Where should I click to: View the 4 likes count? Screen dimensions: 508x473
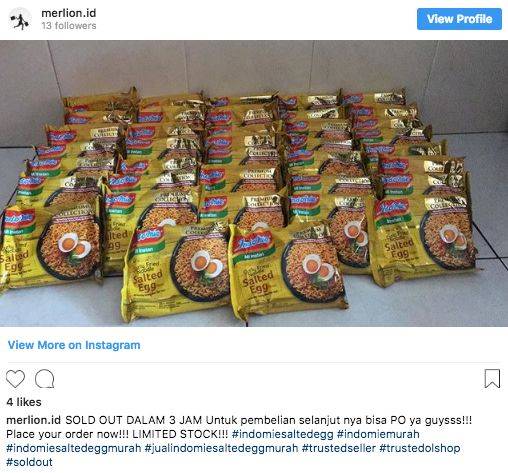pos(24,402)
